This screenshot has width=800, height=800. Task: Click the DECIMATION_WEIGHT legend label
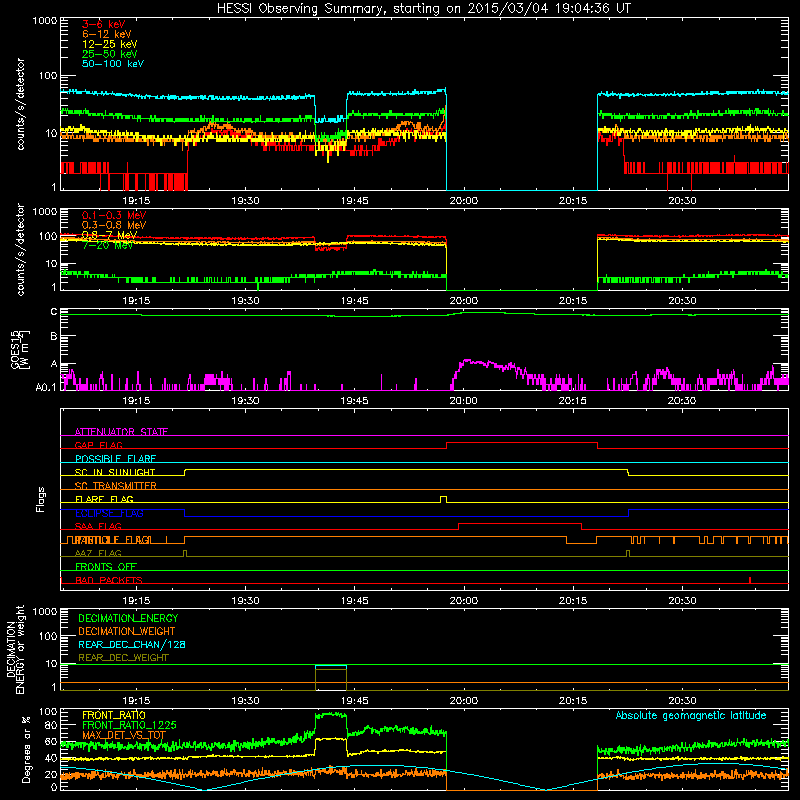point(127,631)
